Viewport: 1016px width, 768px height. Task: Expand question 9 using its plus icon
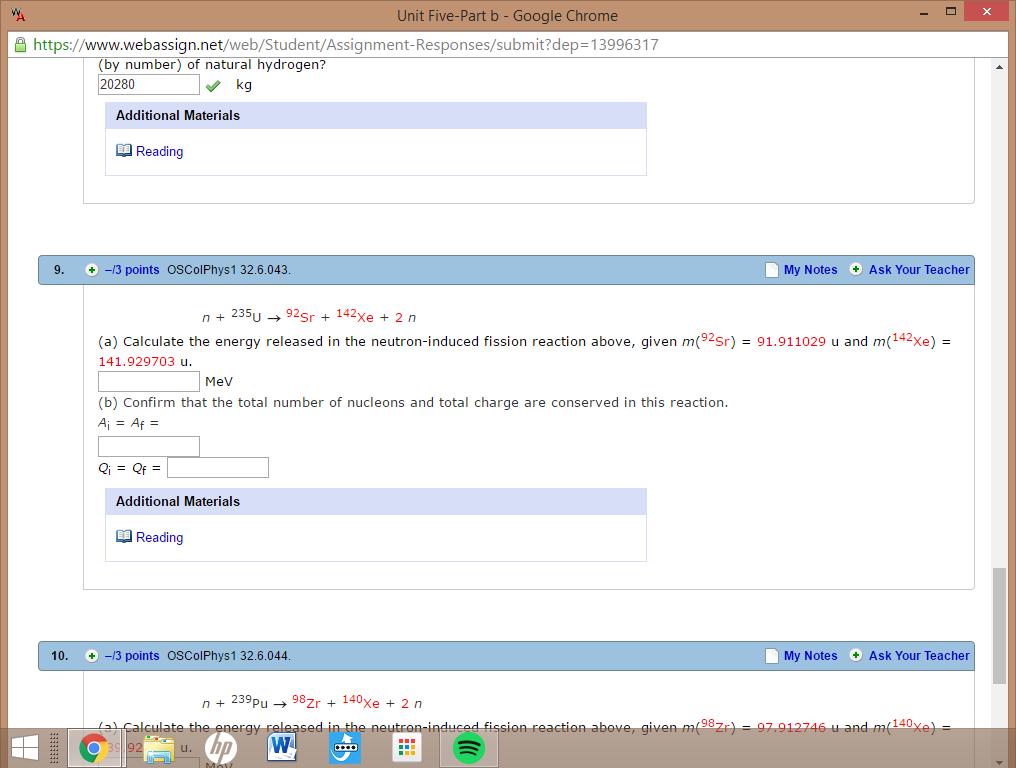click(x=91, y=269)
